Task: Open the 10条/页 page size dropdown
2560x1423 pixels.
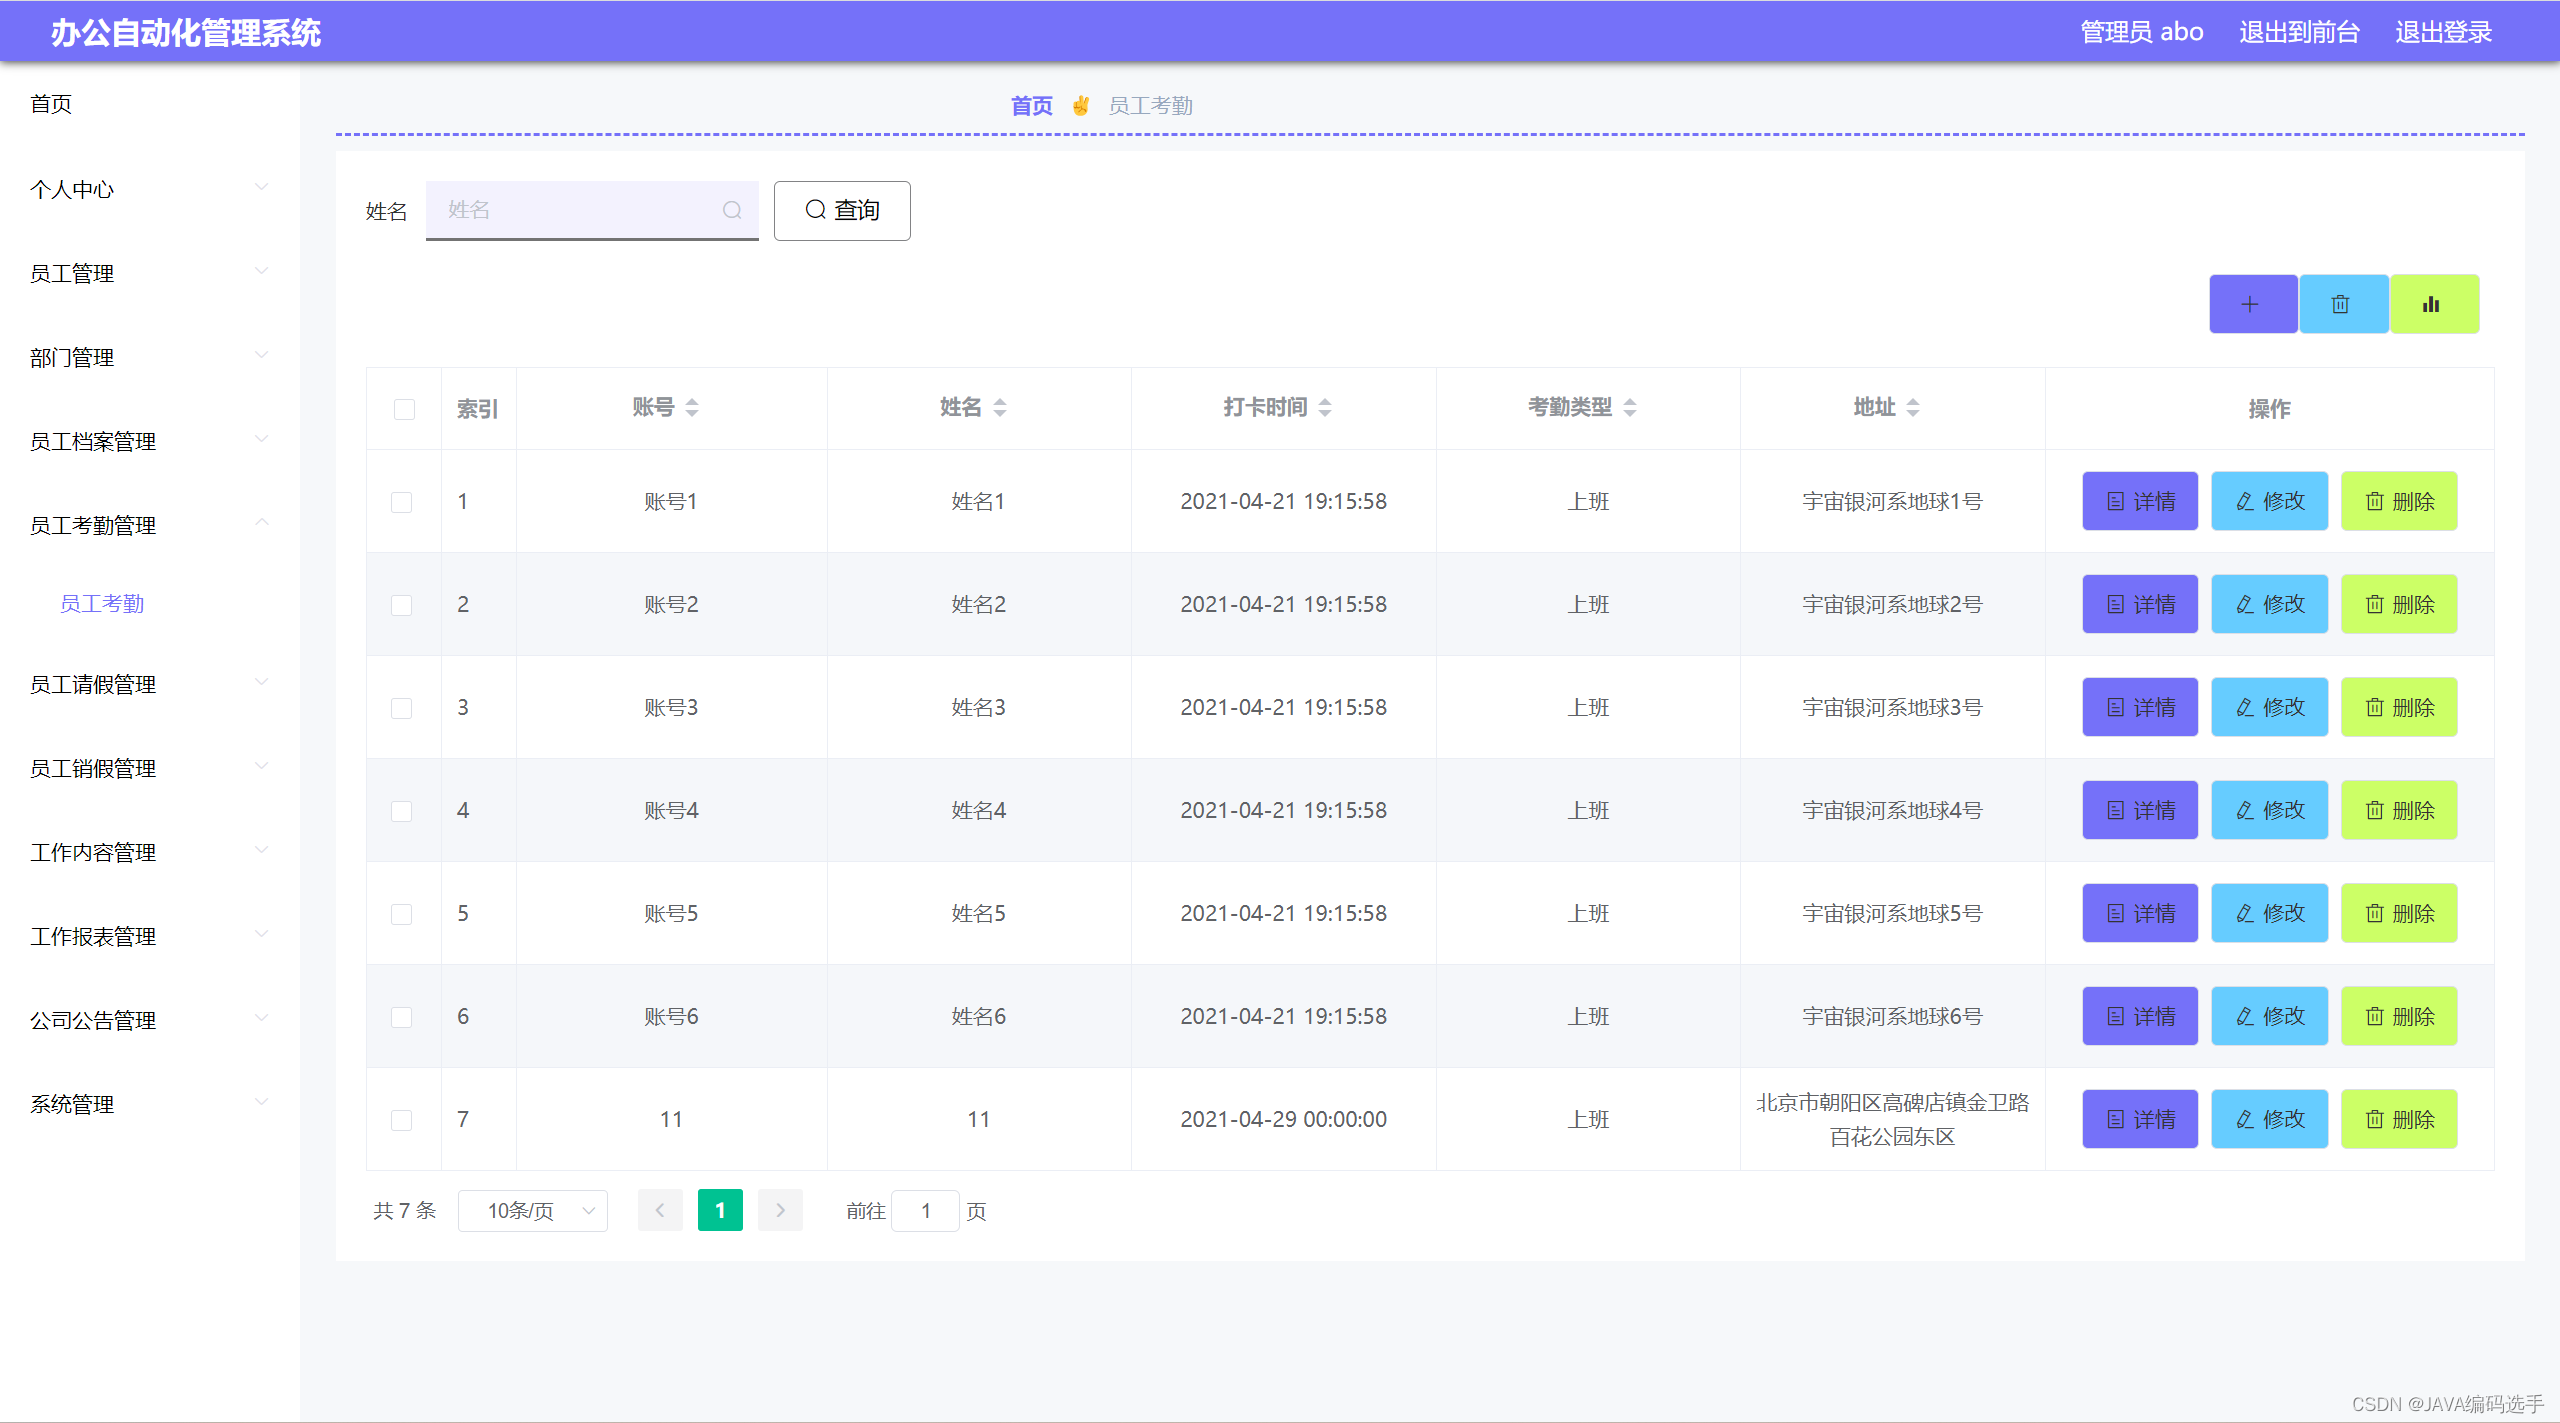Action: click(532, 1210)
